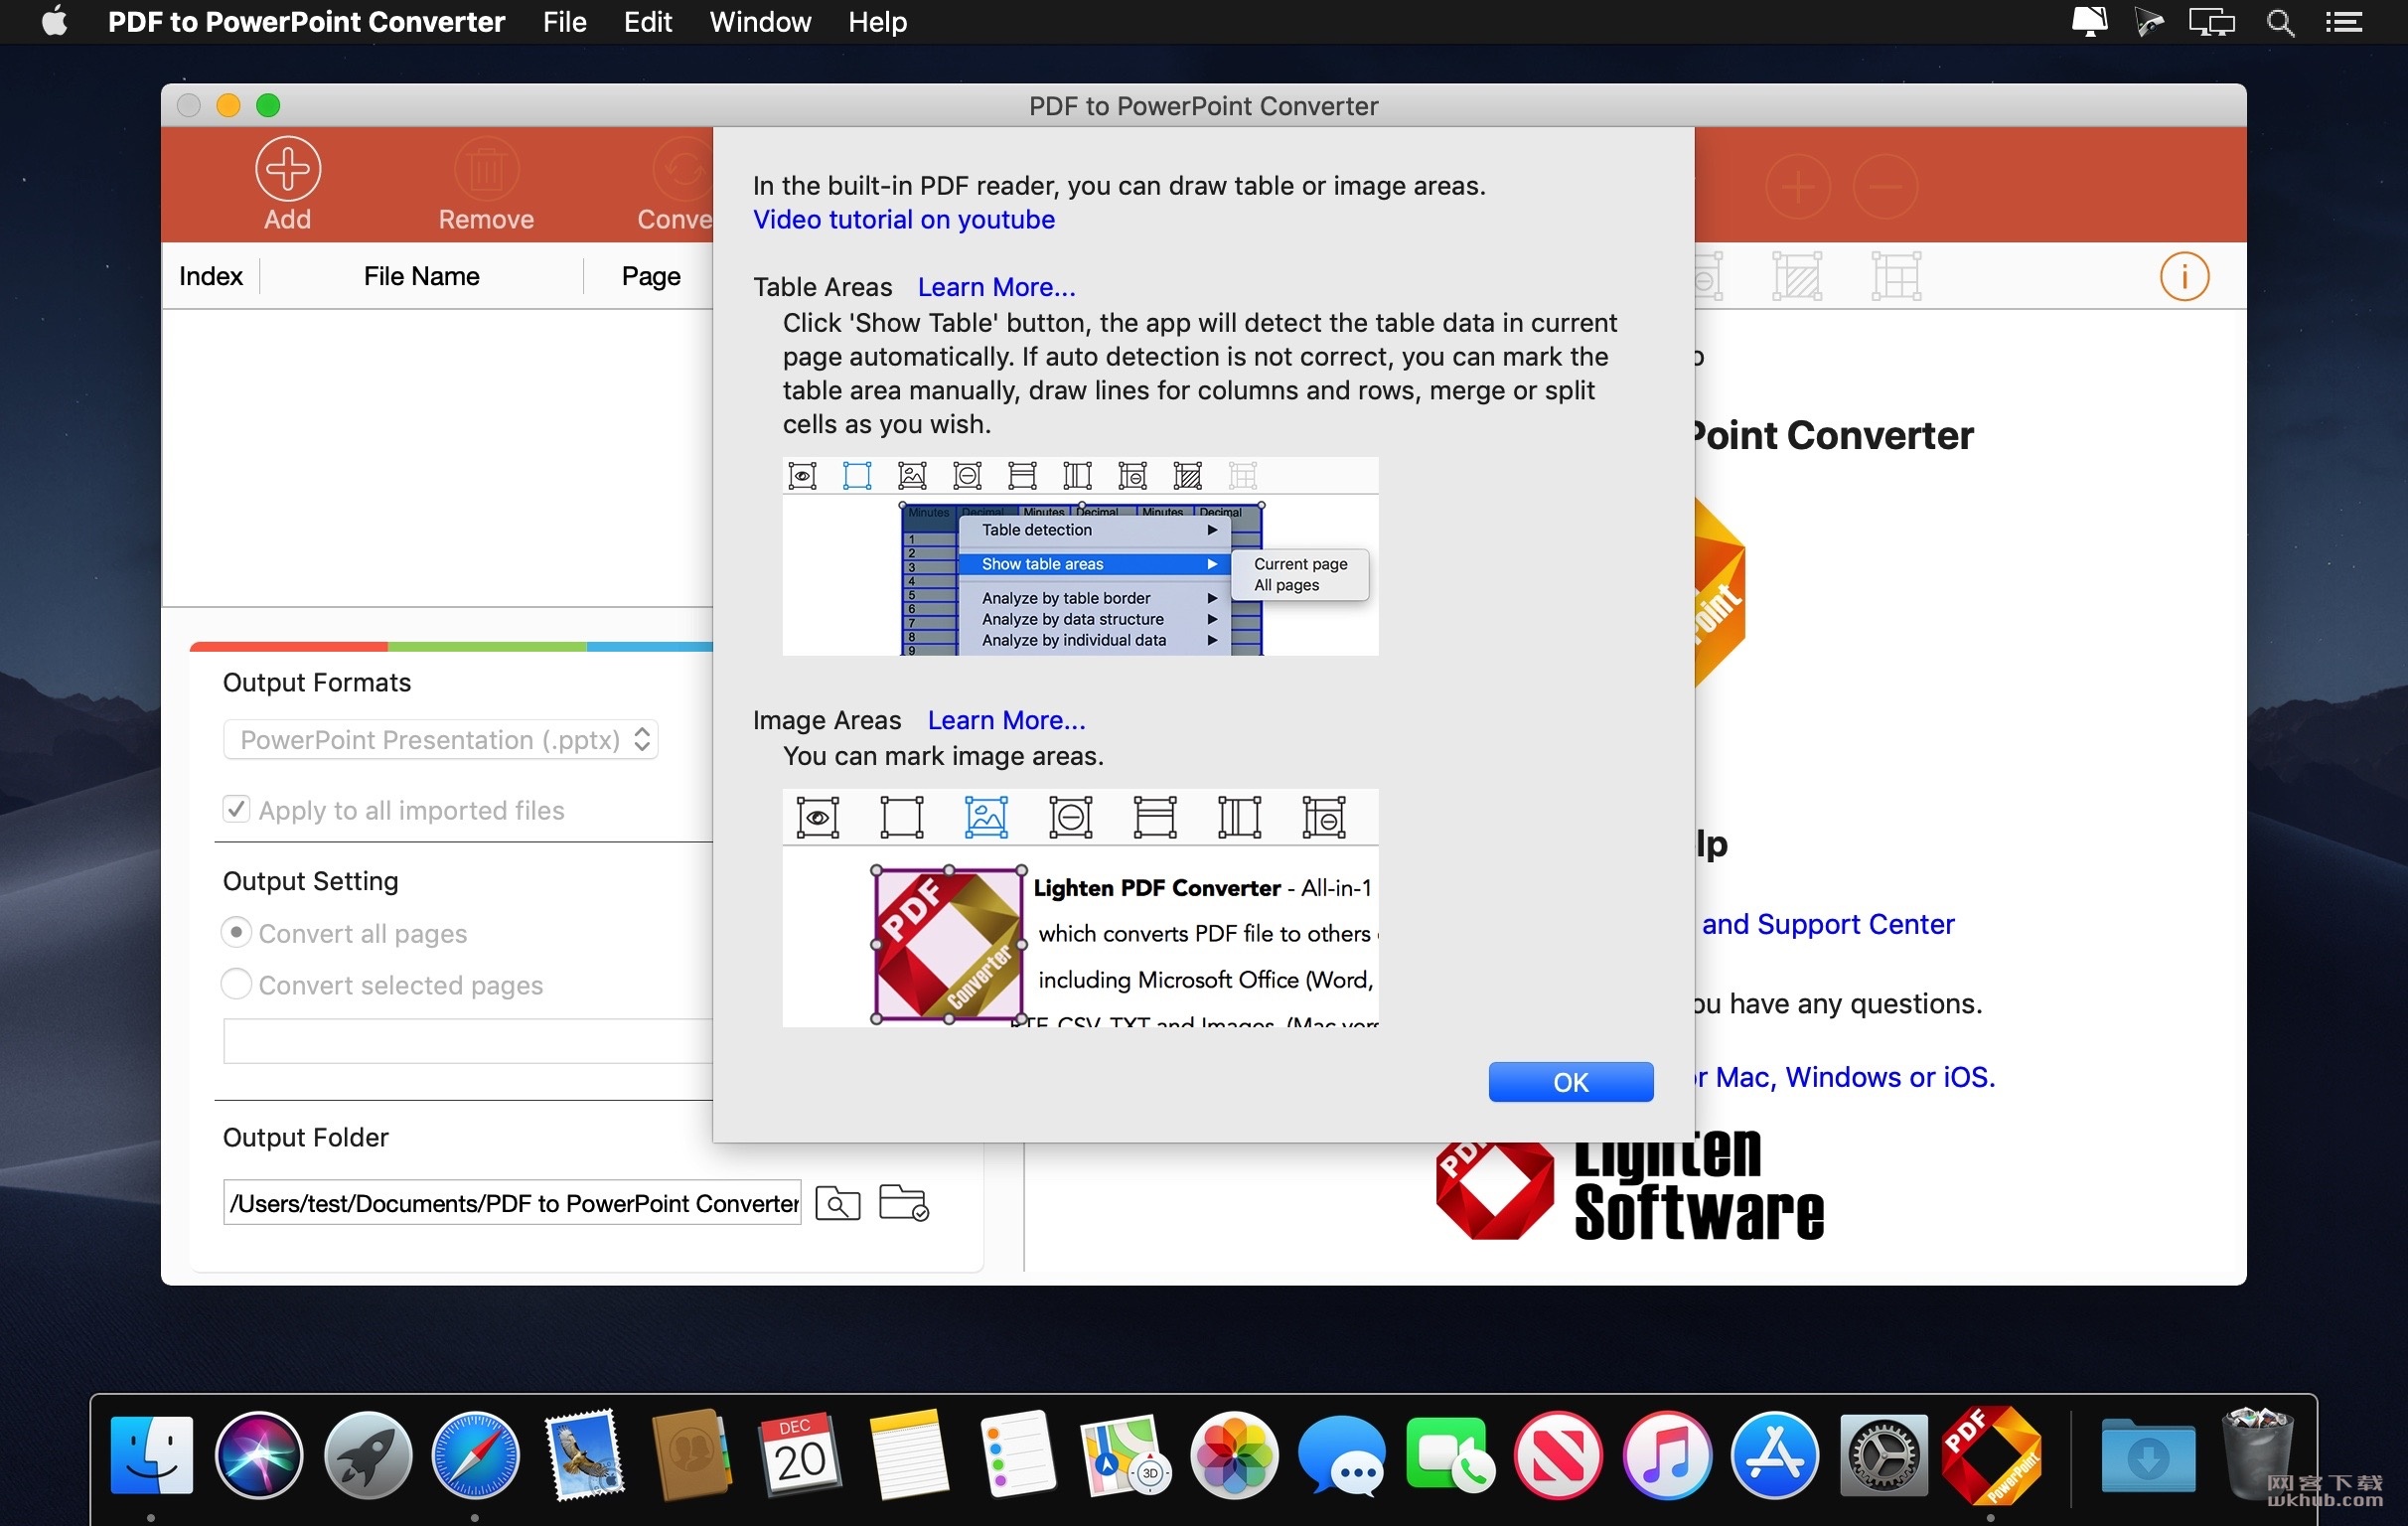Click the output folder path field
2408x1526 pixels.
click(x=512, y=1203)
